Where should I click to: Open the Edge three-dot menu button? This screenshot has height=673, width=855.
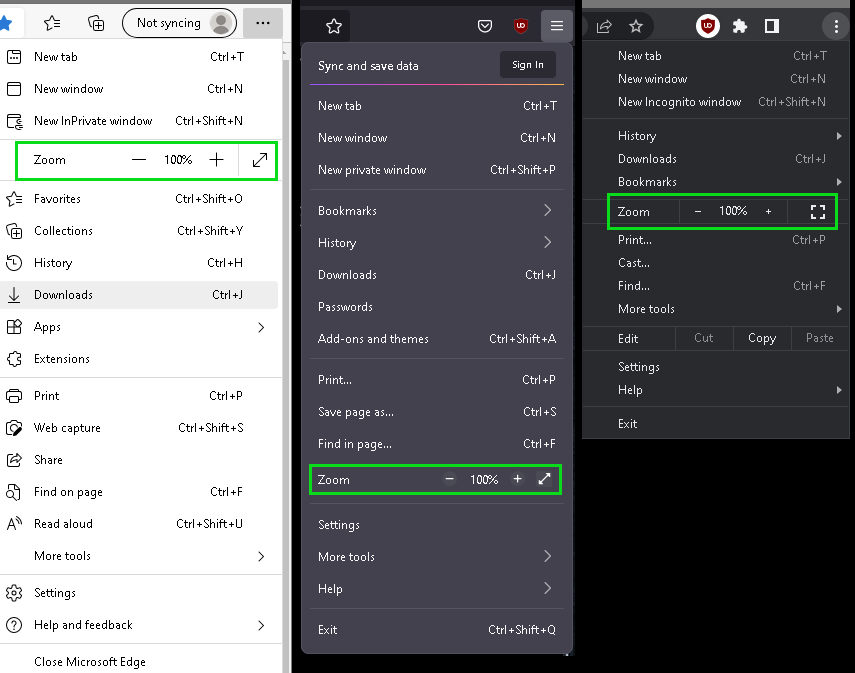click(263, 23)
